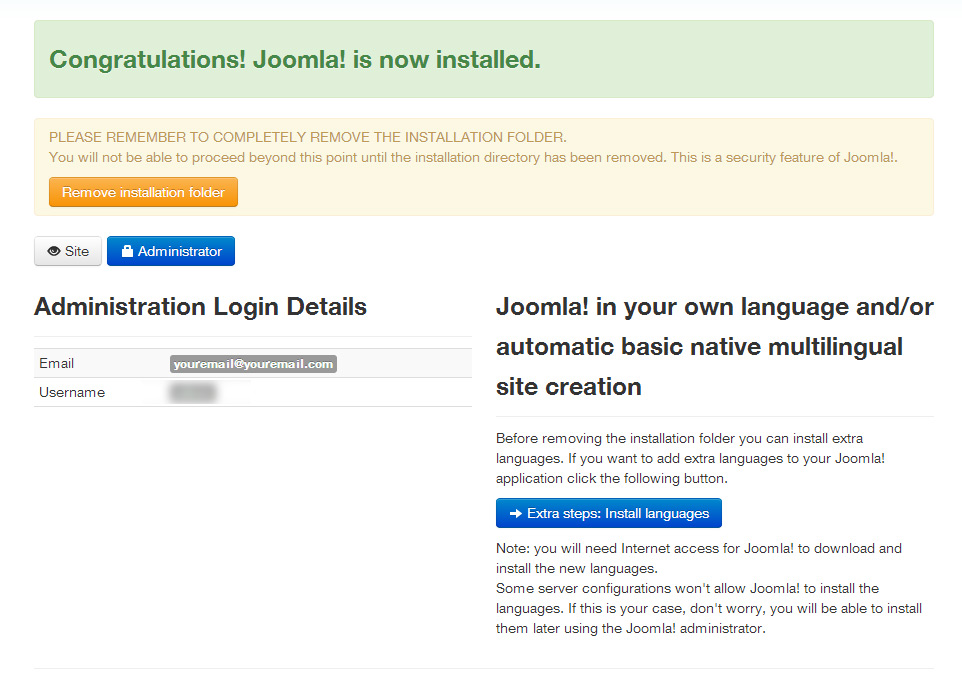Select the youremail@youremail.com email badge

253,364
